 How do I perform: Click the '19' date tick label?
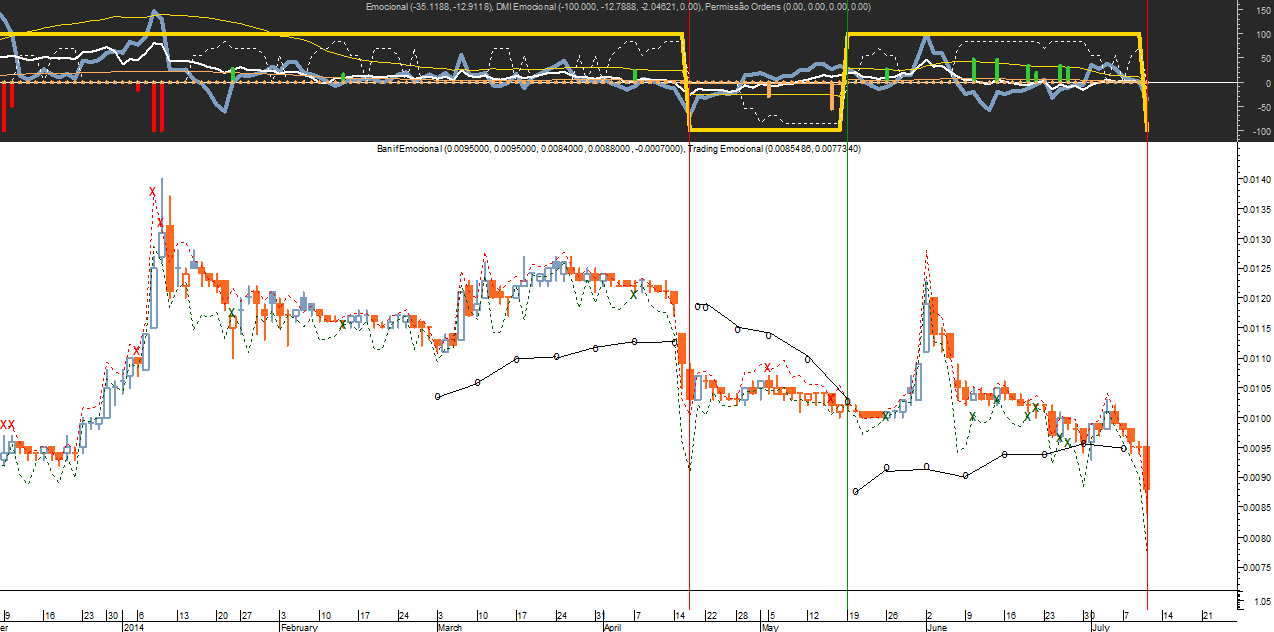pyautogui.click(x=853, y=616)
